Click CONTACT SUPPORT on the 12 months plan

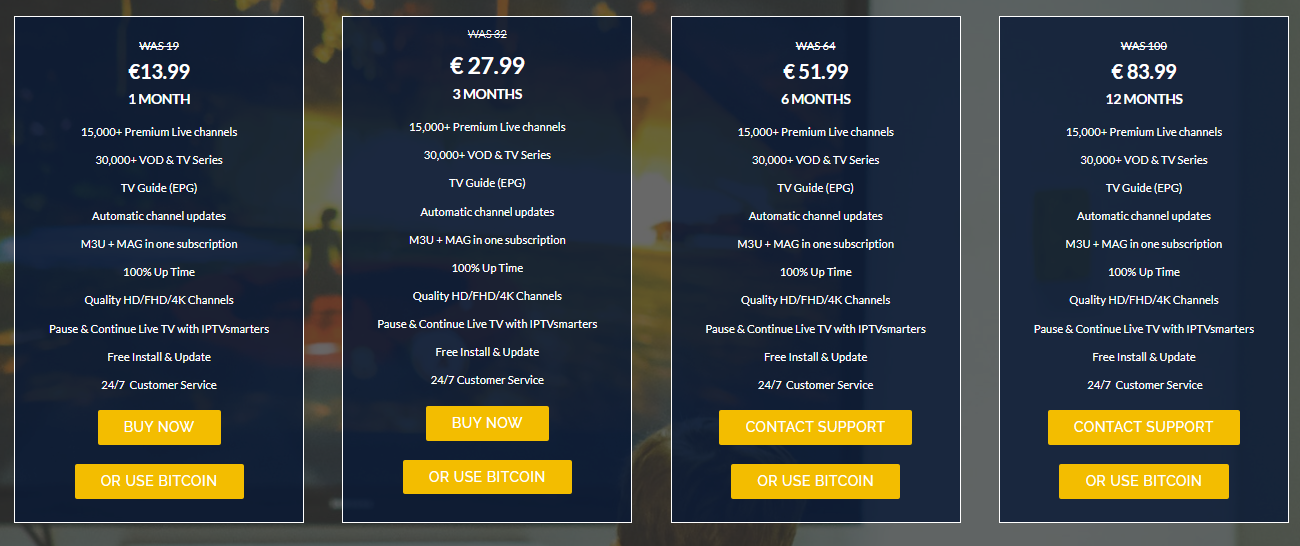click(1143, 427)
